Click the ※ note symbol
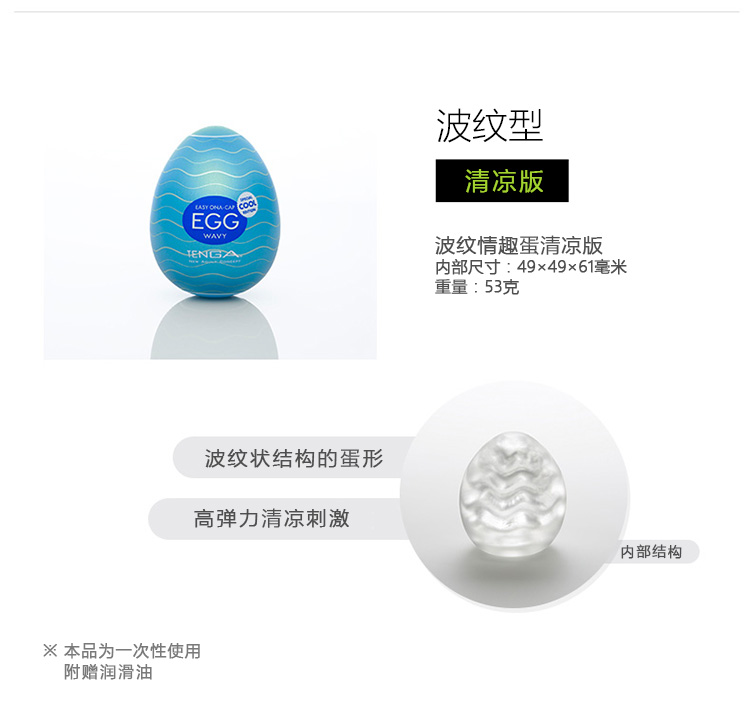 coord(50,650)
